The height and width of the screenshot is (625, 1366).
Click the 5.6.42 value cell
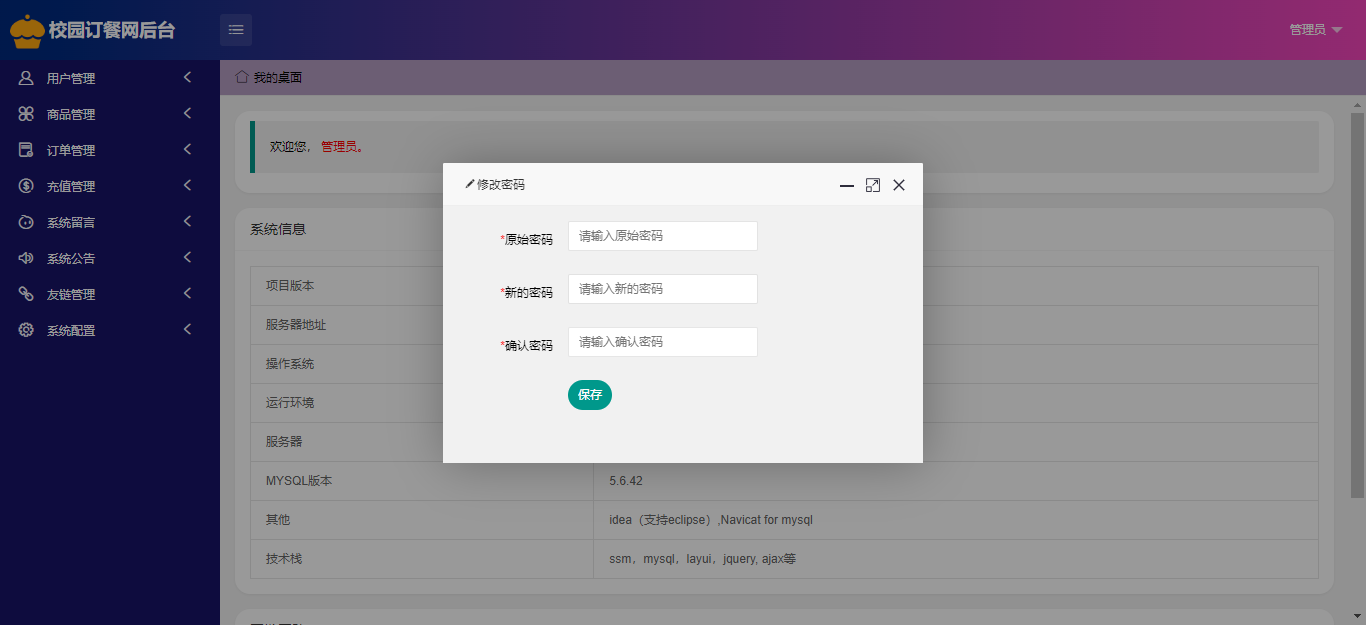click(x=956, y=481)
